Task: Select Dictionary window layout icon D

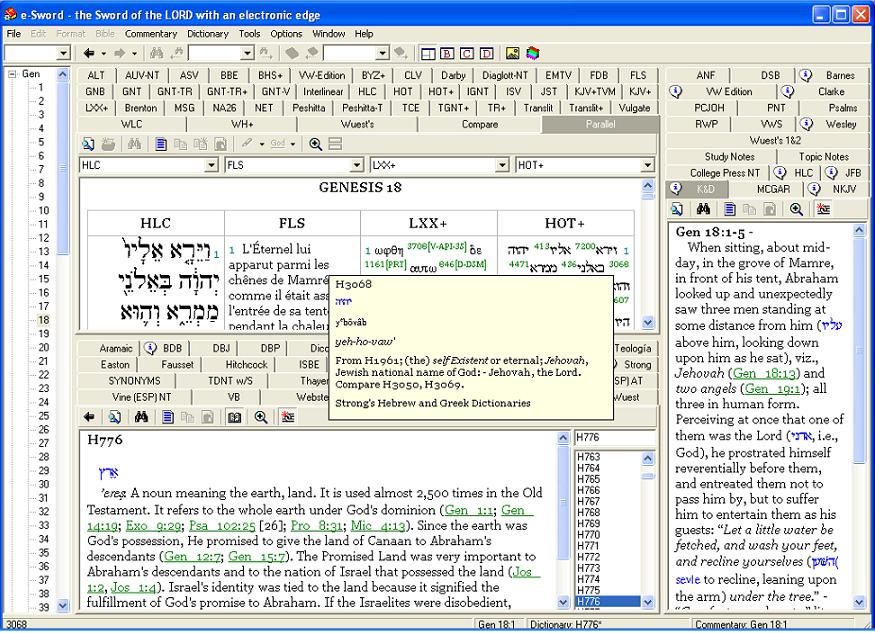Action: point(487,53)
